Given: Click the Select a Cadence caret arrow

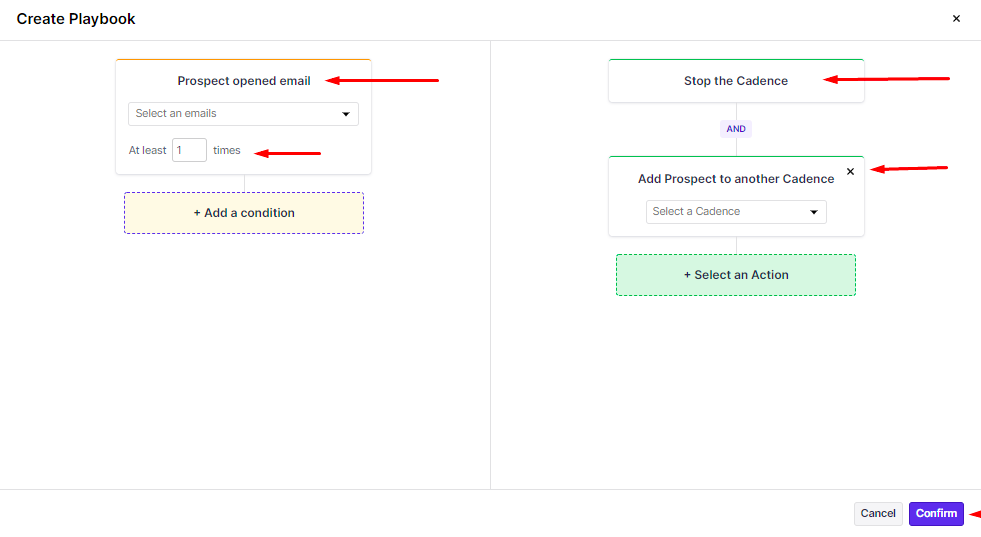Looking at the screenshot, I should pos(814,212).
